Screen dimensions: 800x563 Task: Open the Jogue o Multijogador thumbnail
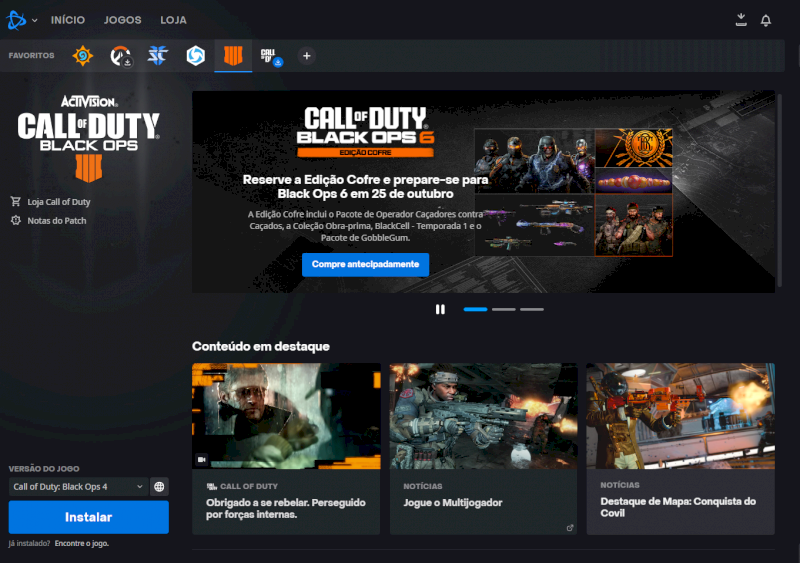(x=484, y=416)
